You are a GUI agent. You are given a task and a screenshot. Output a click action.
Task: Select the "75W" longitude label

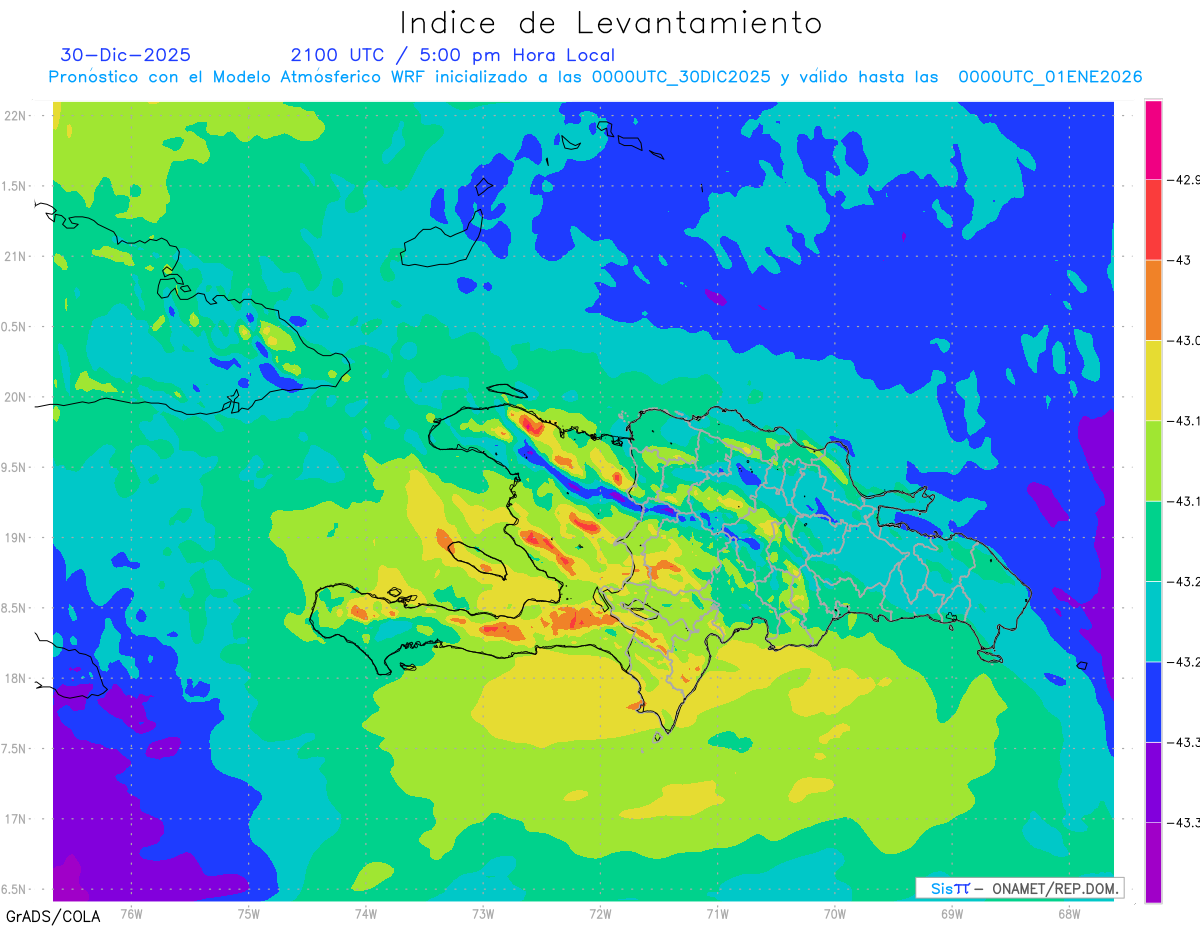coord(249,913)
